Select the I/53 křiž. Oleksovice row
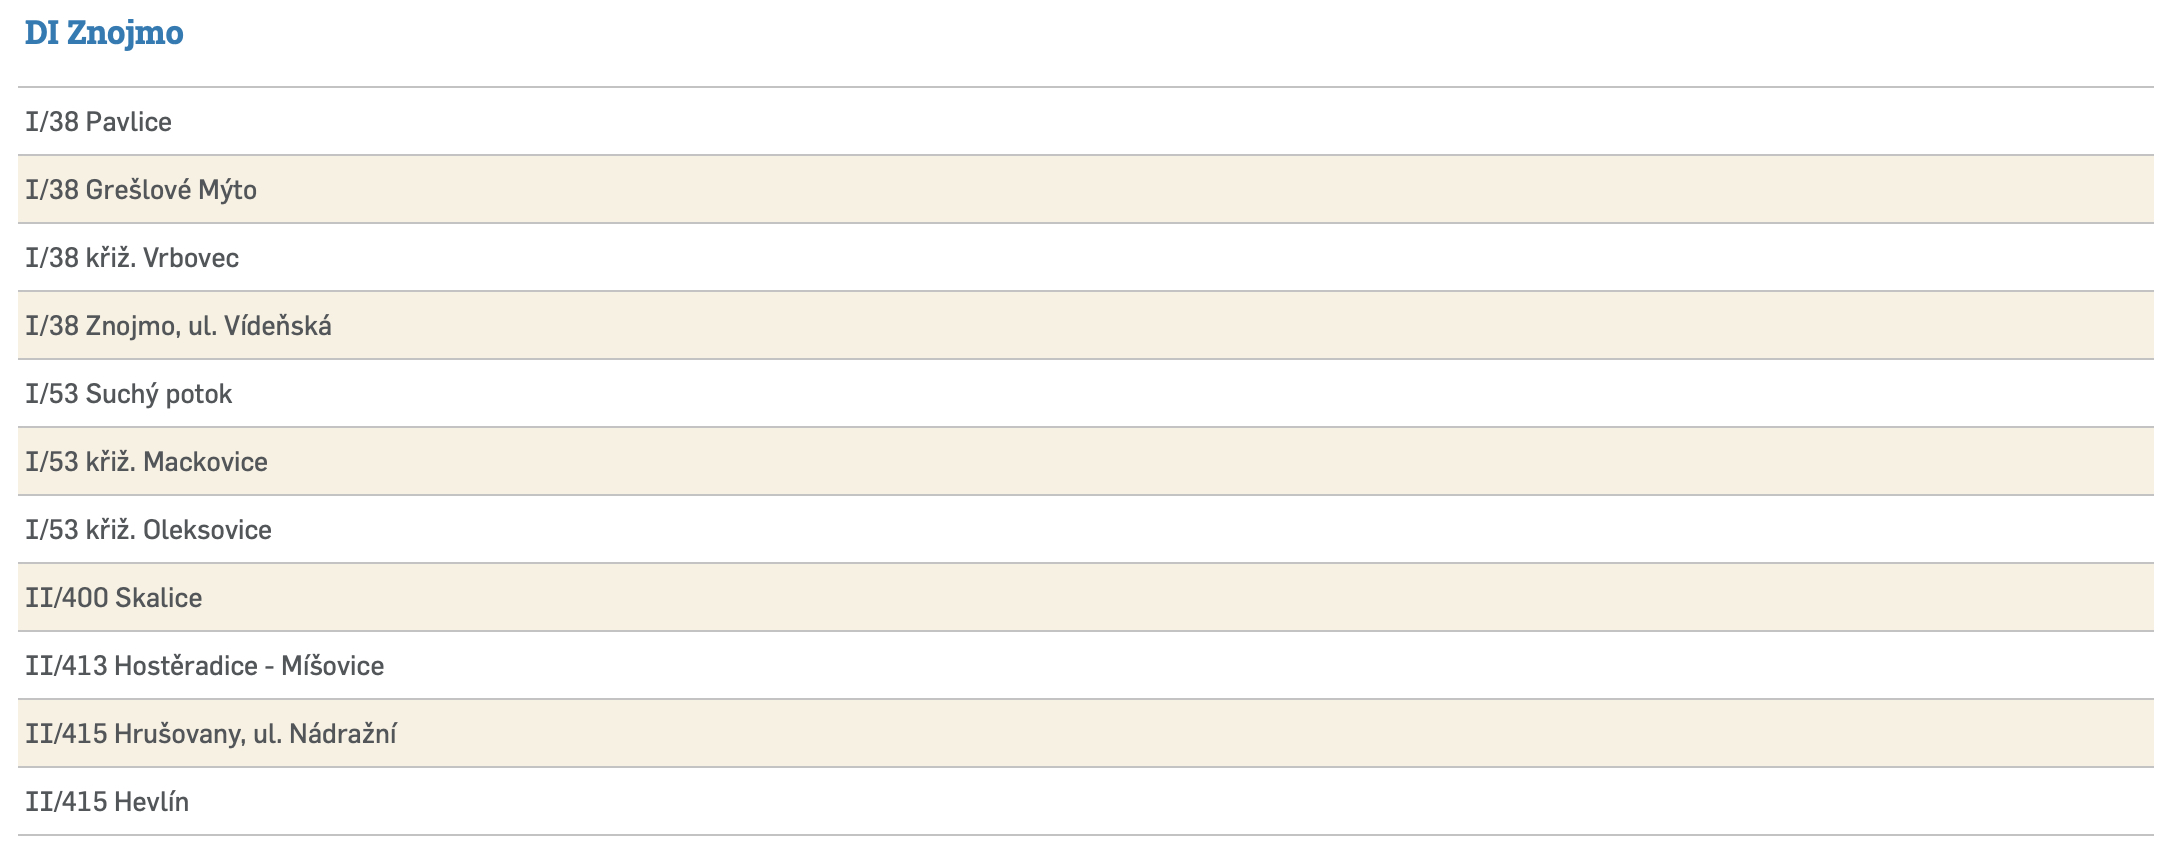 pos(148,530)
